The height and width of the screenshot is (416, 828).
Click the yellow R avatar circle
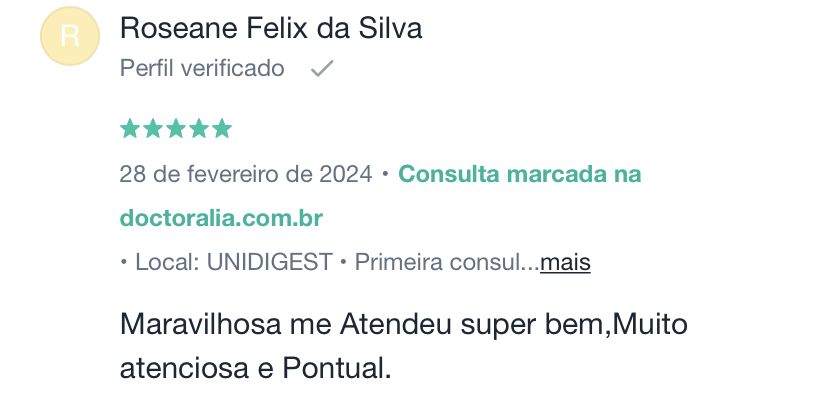coord(70,36)
